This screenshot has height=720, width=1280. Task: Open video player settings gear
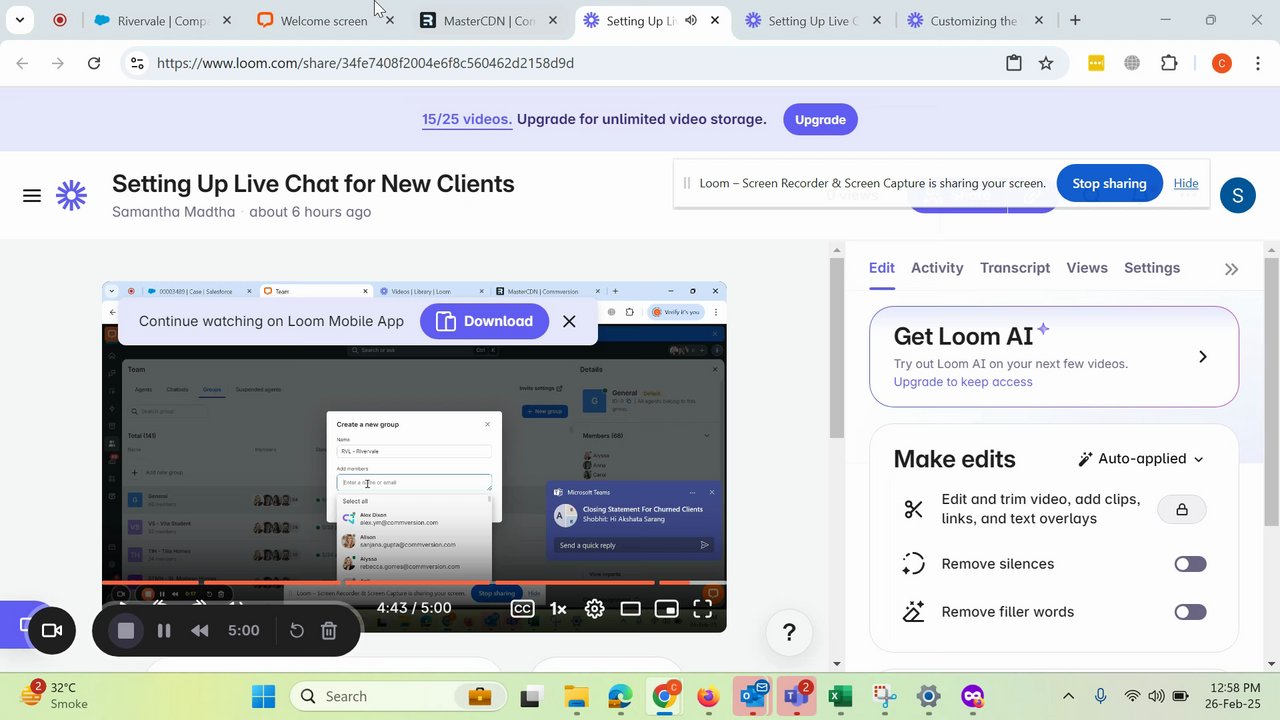(x=594, y=608)
